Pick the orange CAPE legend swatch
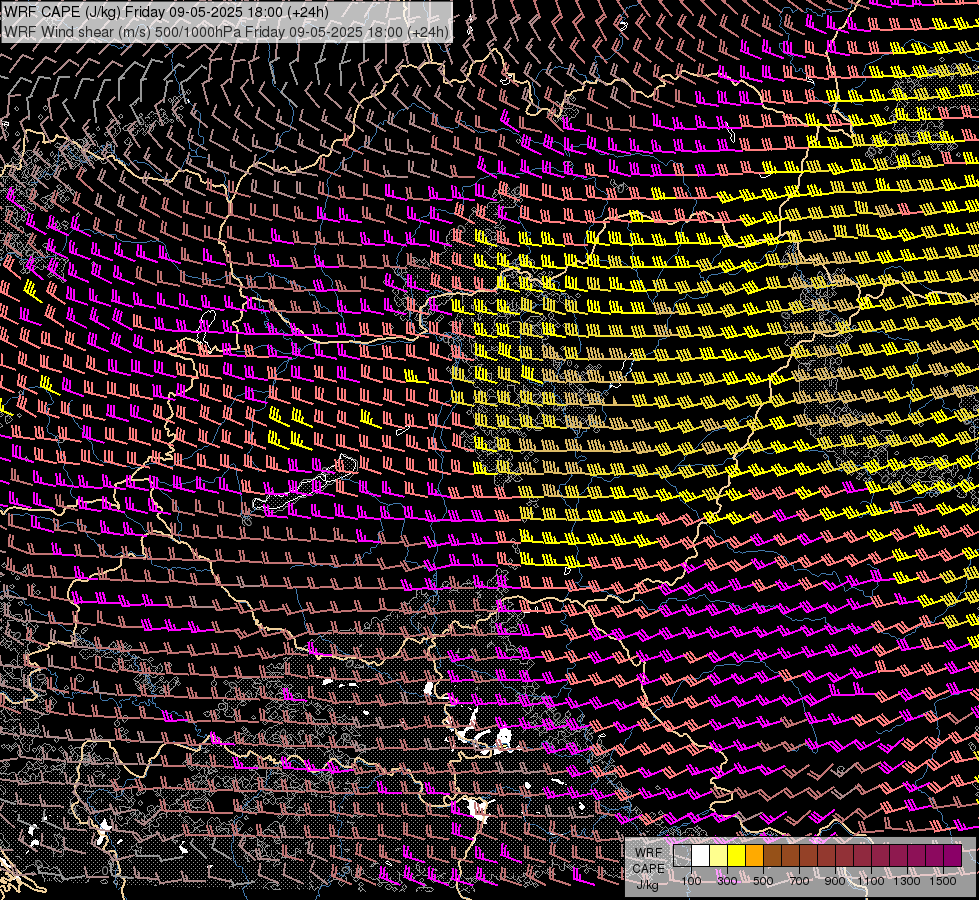The image size is (979, 900). (x=754, y=855)
